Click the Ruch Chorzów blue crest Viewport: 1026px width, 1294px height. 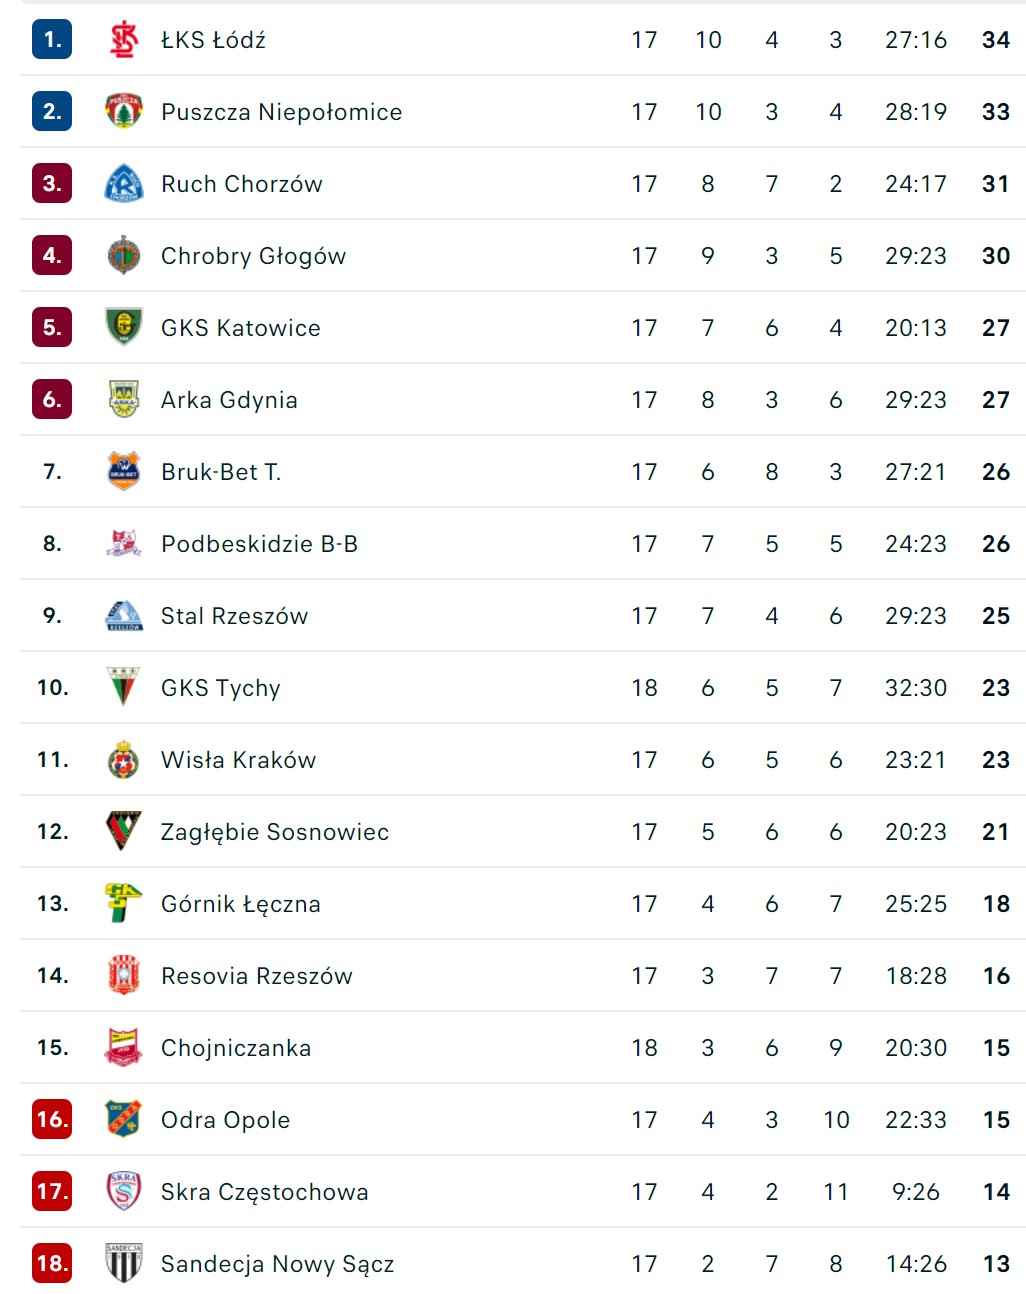coord(124,184)
